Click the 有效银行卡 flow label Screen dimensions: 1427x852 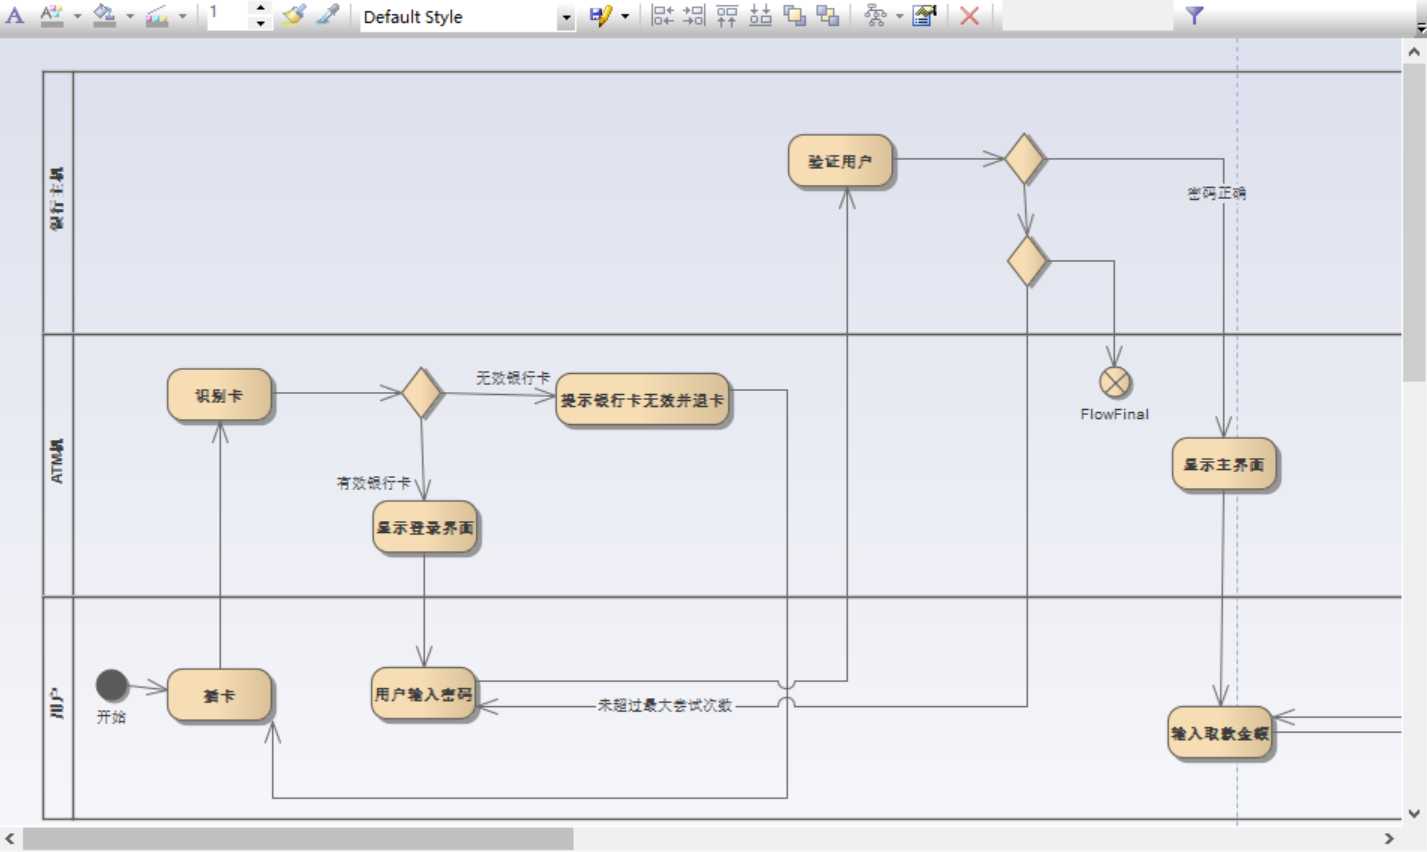tap(373, 483)
